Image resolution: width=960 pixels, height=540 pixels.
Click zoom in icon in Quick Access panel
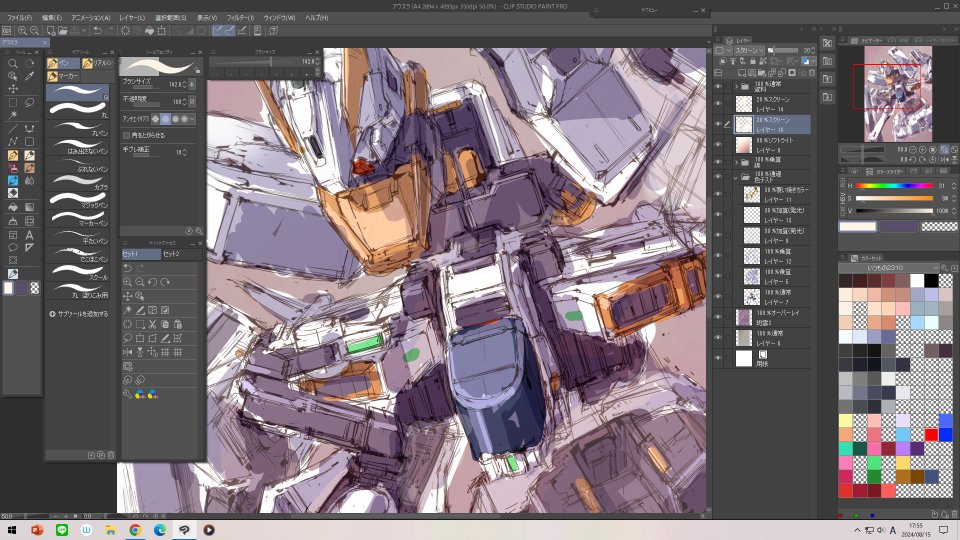click(127, 282)
